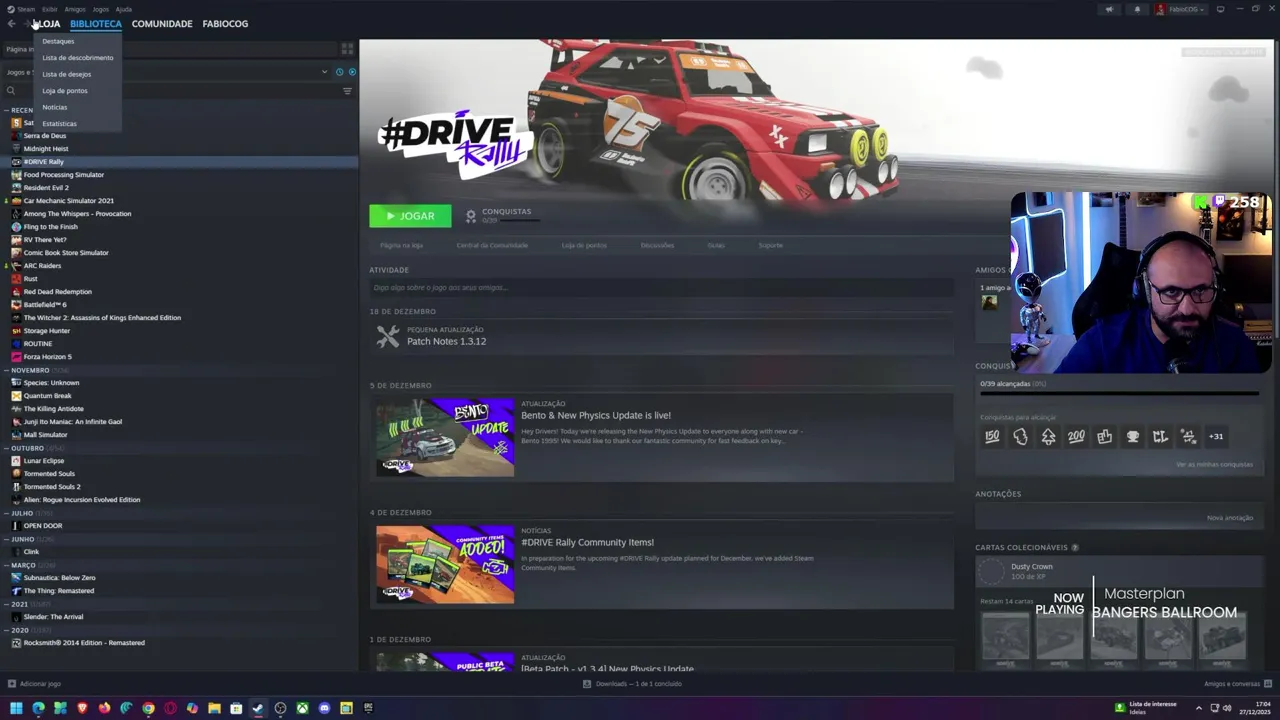This screenshot has height=720, width=1280.
Task: Open File Explorer from taskbar
Action: [x=214, y=708]
